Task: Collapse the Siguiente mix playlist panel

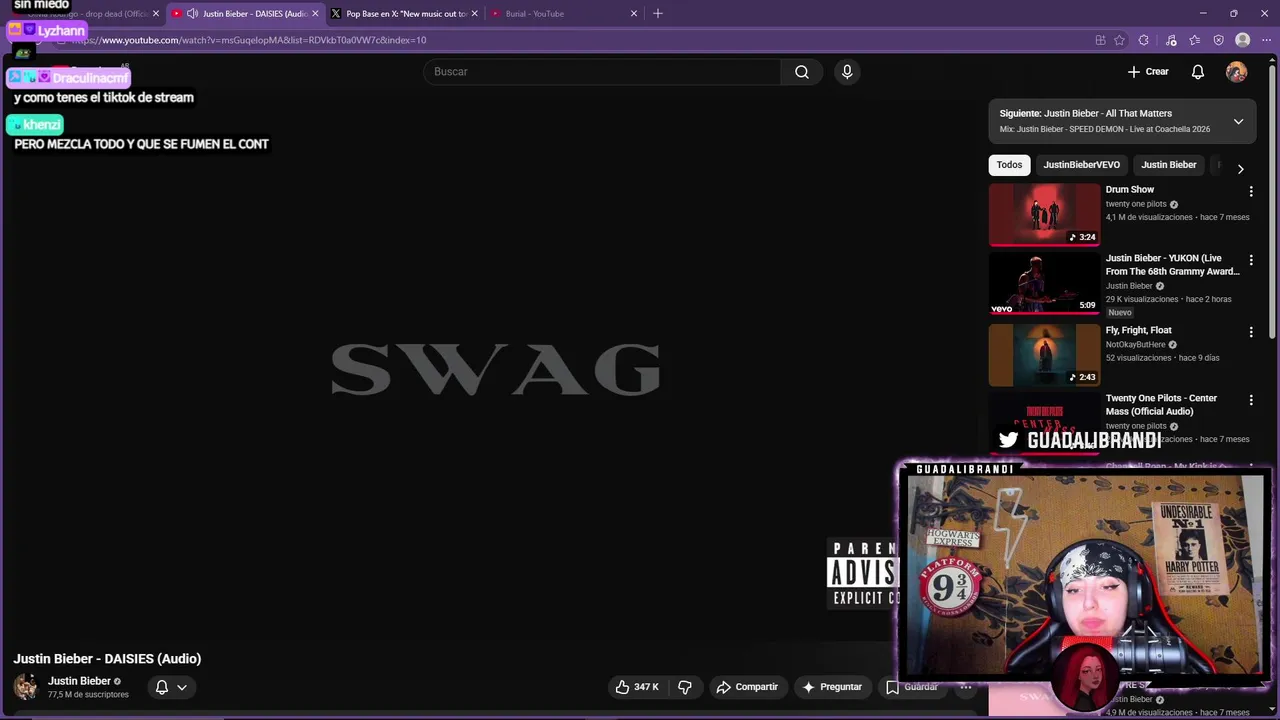Action: click(1238, 122)
